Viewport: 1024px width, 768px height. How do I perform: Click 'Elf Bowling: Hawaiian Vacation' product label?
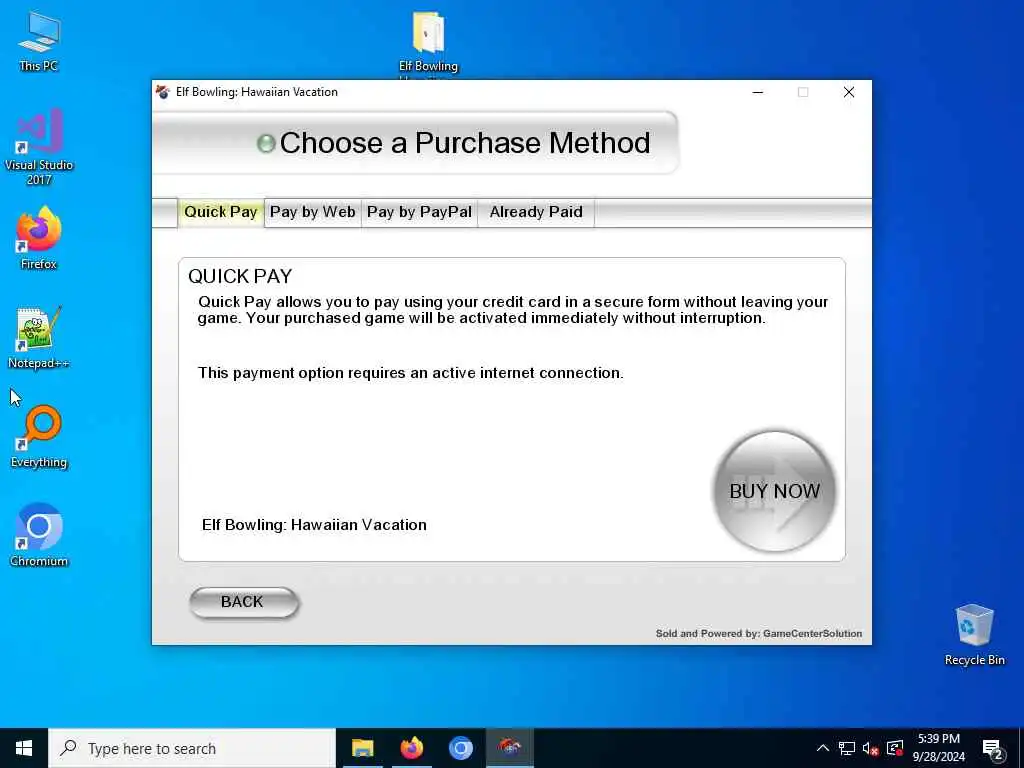314,525
